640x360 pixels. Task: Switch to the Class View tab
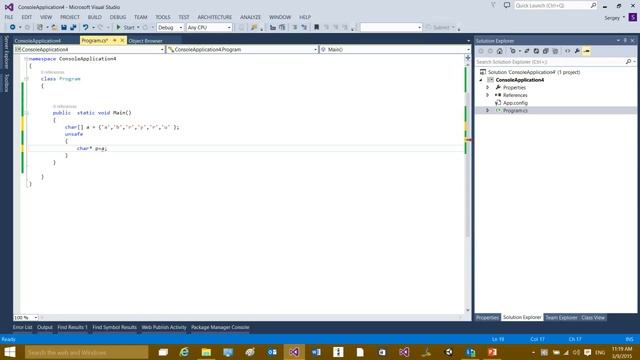(593, 318)
